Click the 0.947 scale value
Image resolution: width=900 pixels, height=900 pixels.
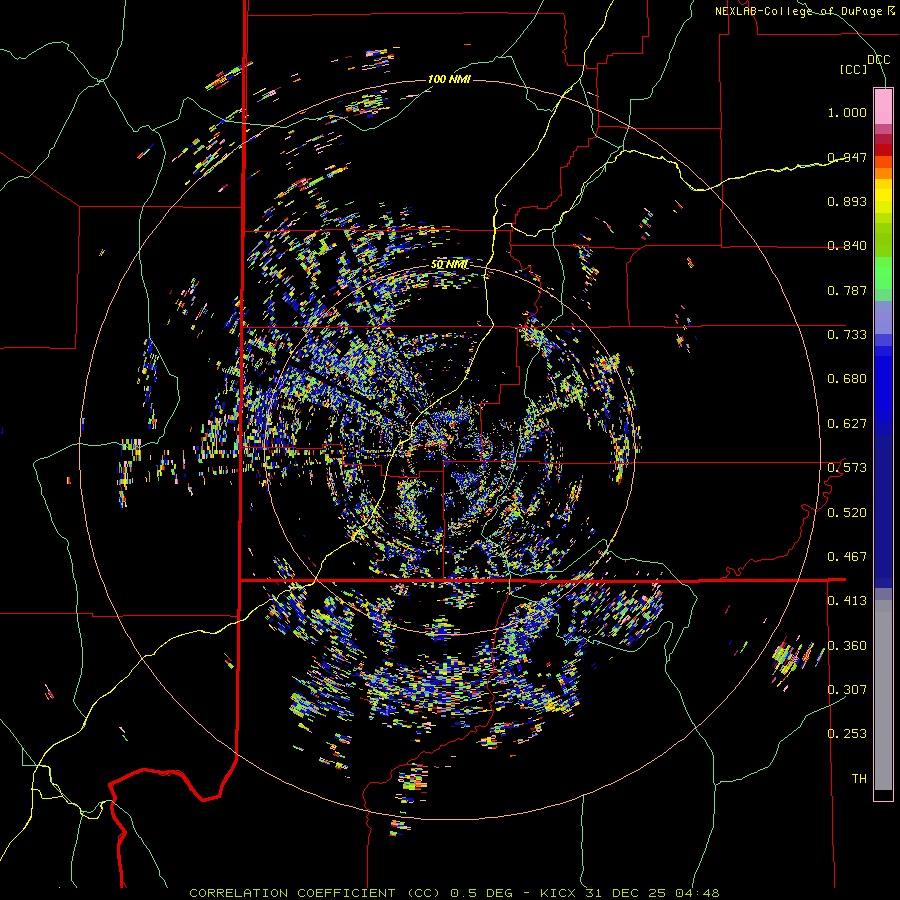(x=847, y=157)
